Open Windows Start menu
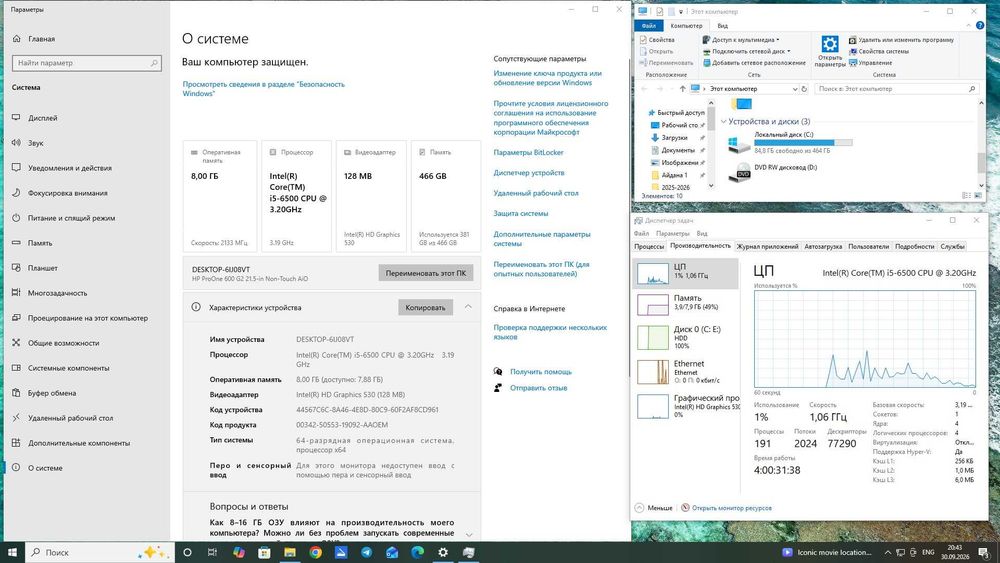Screen dimensions: 1000x563 11,552
